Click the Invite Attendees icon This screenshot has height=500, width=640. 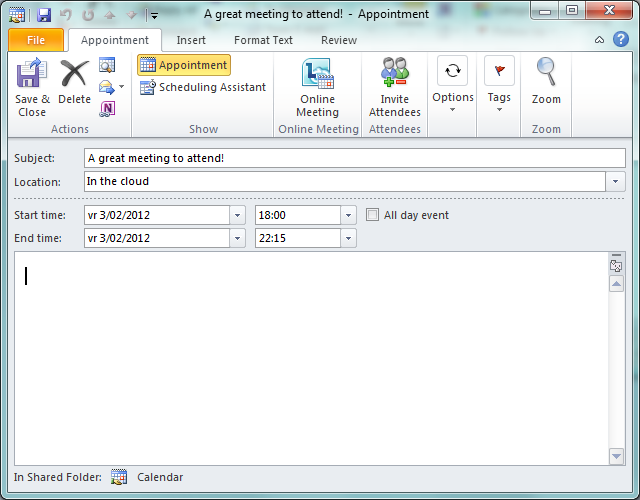[x=394, y=75]
